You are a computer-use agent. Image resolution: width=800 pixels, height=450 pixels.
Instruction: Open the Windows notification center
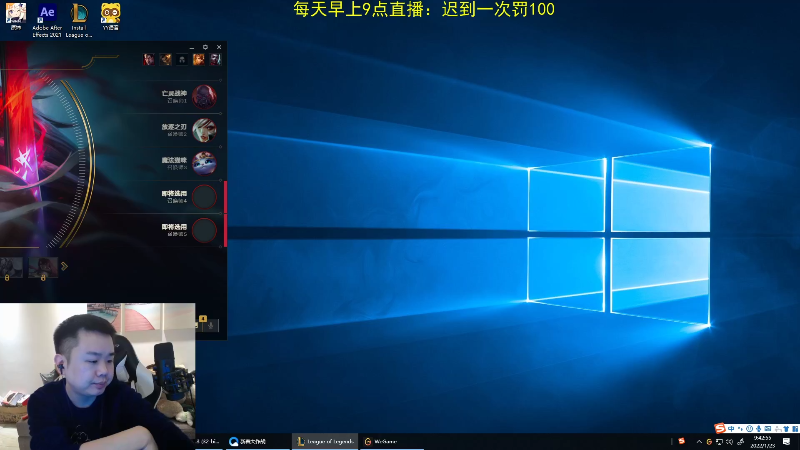coord(787,442)
